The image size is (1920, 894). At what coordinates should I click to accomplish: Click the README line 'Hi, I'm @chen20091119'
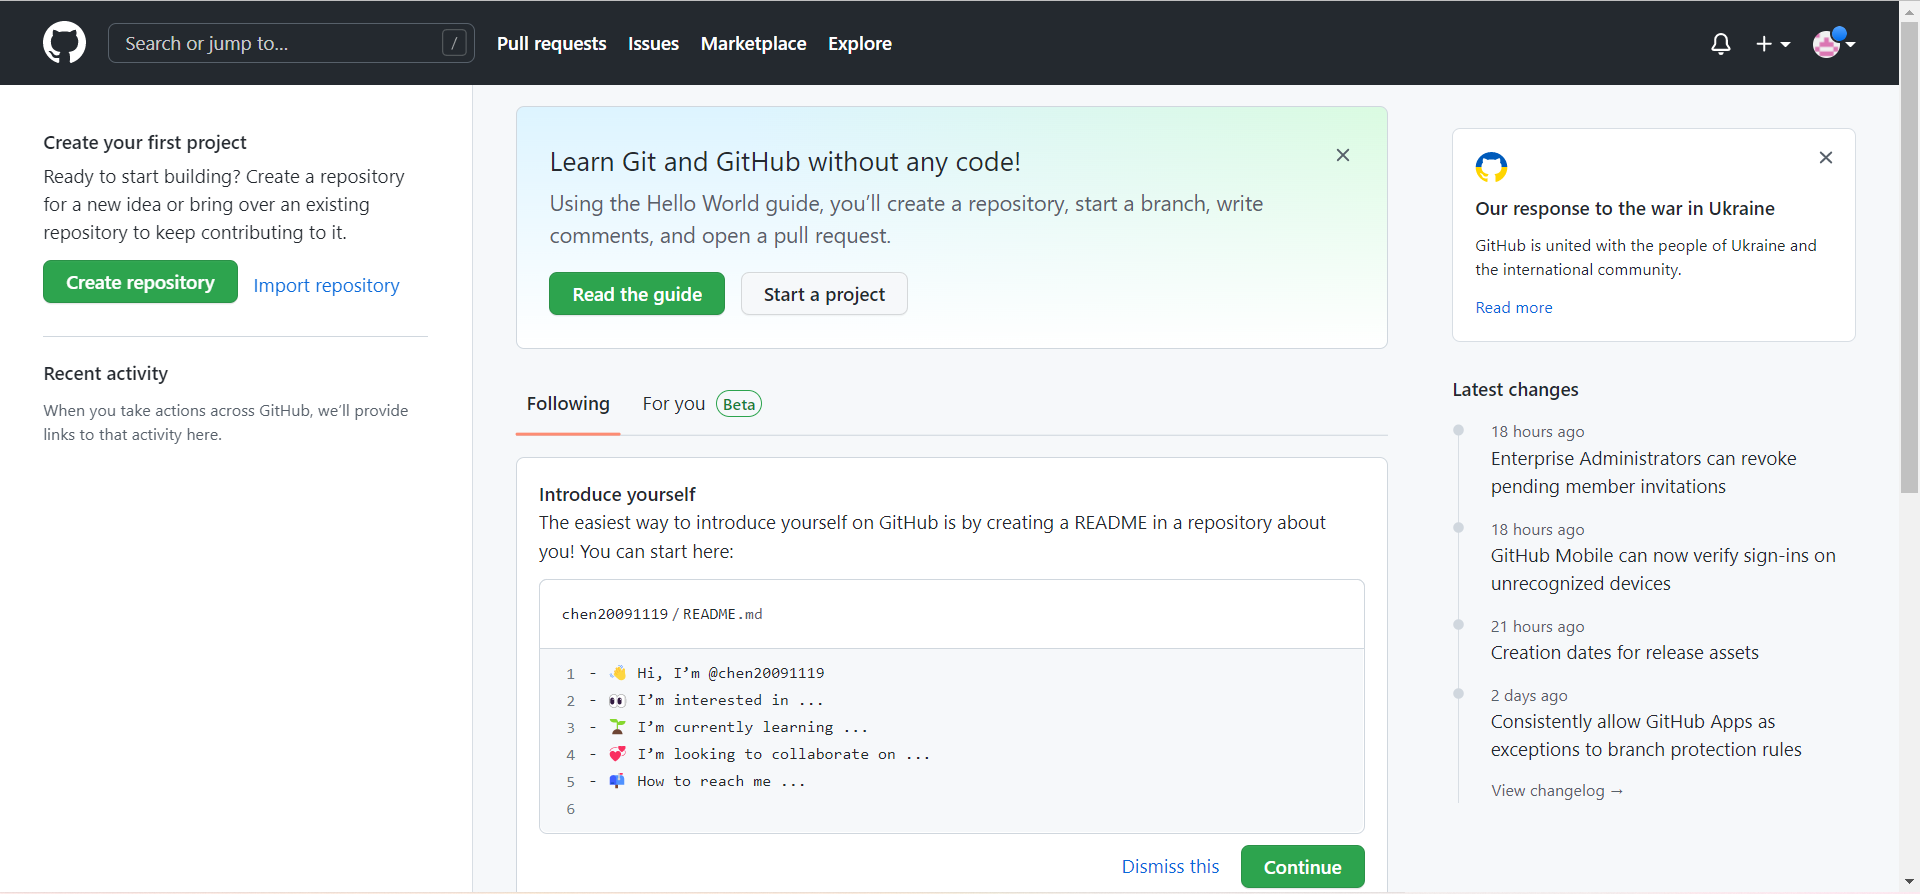[731, 673]
